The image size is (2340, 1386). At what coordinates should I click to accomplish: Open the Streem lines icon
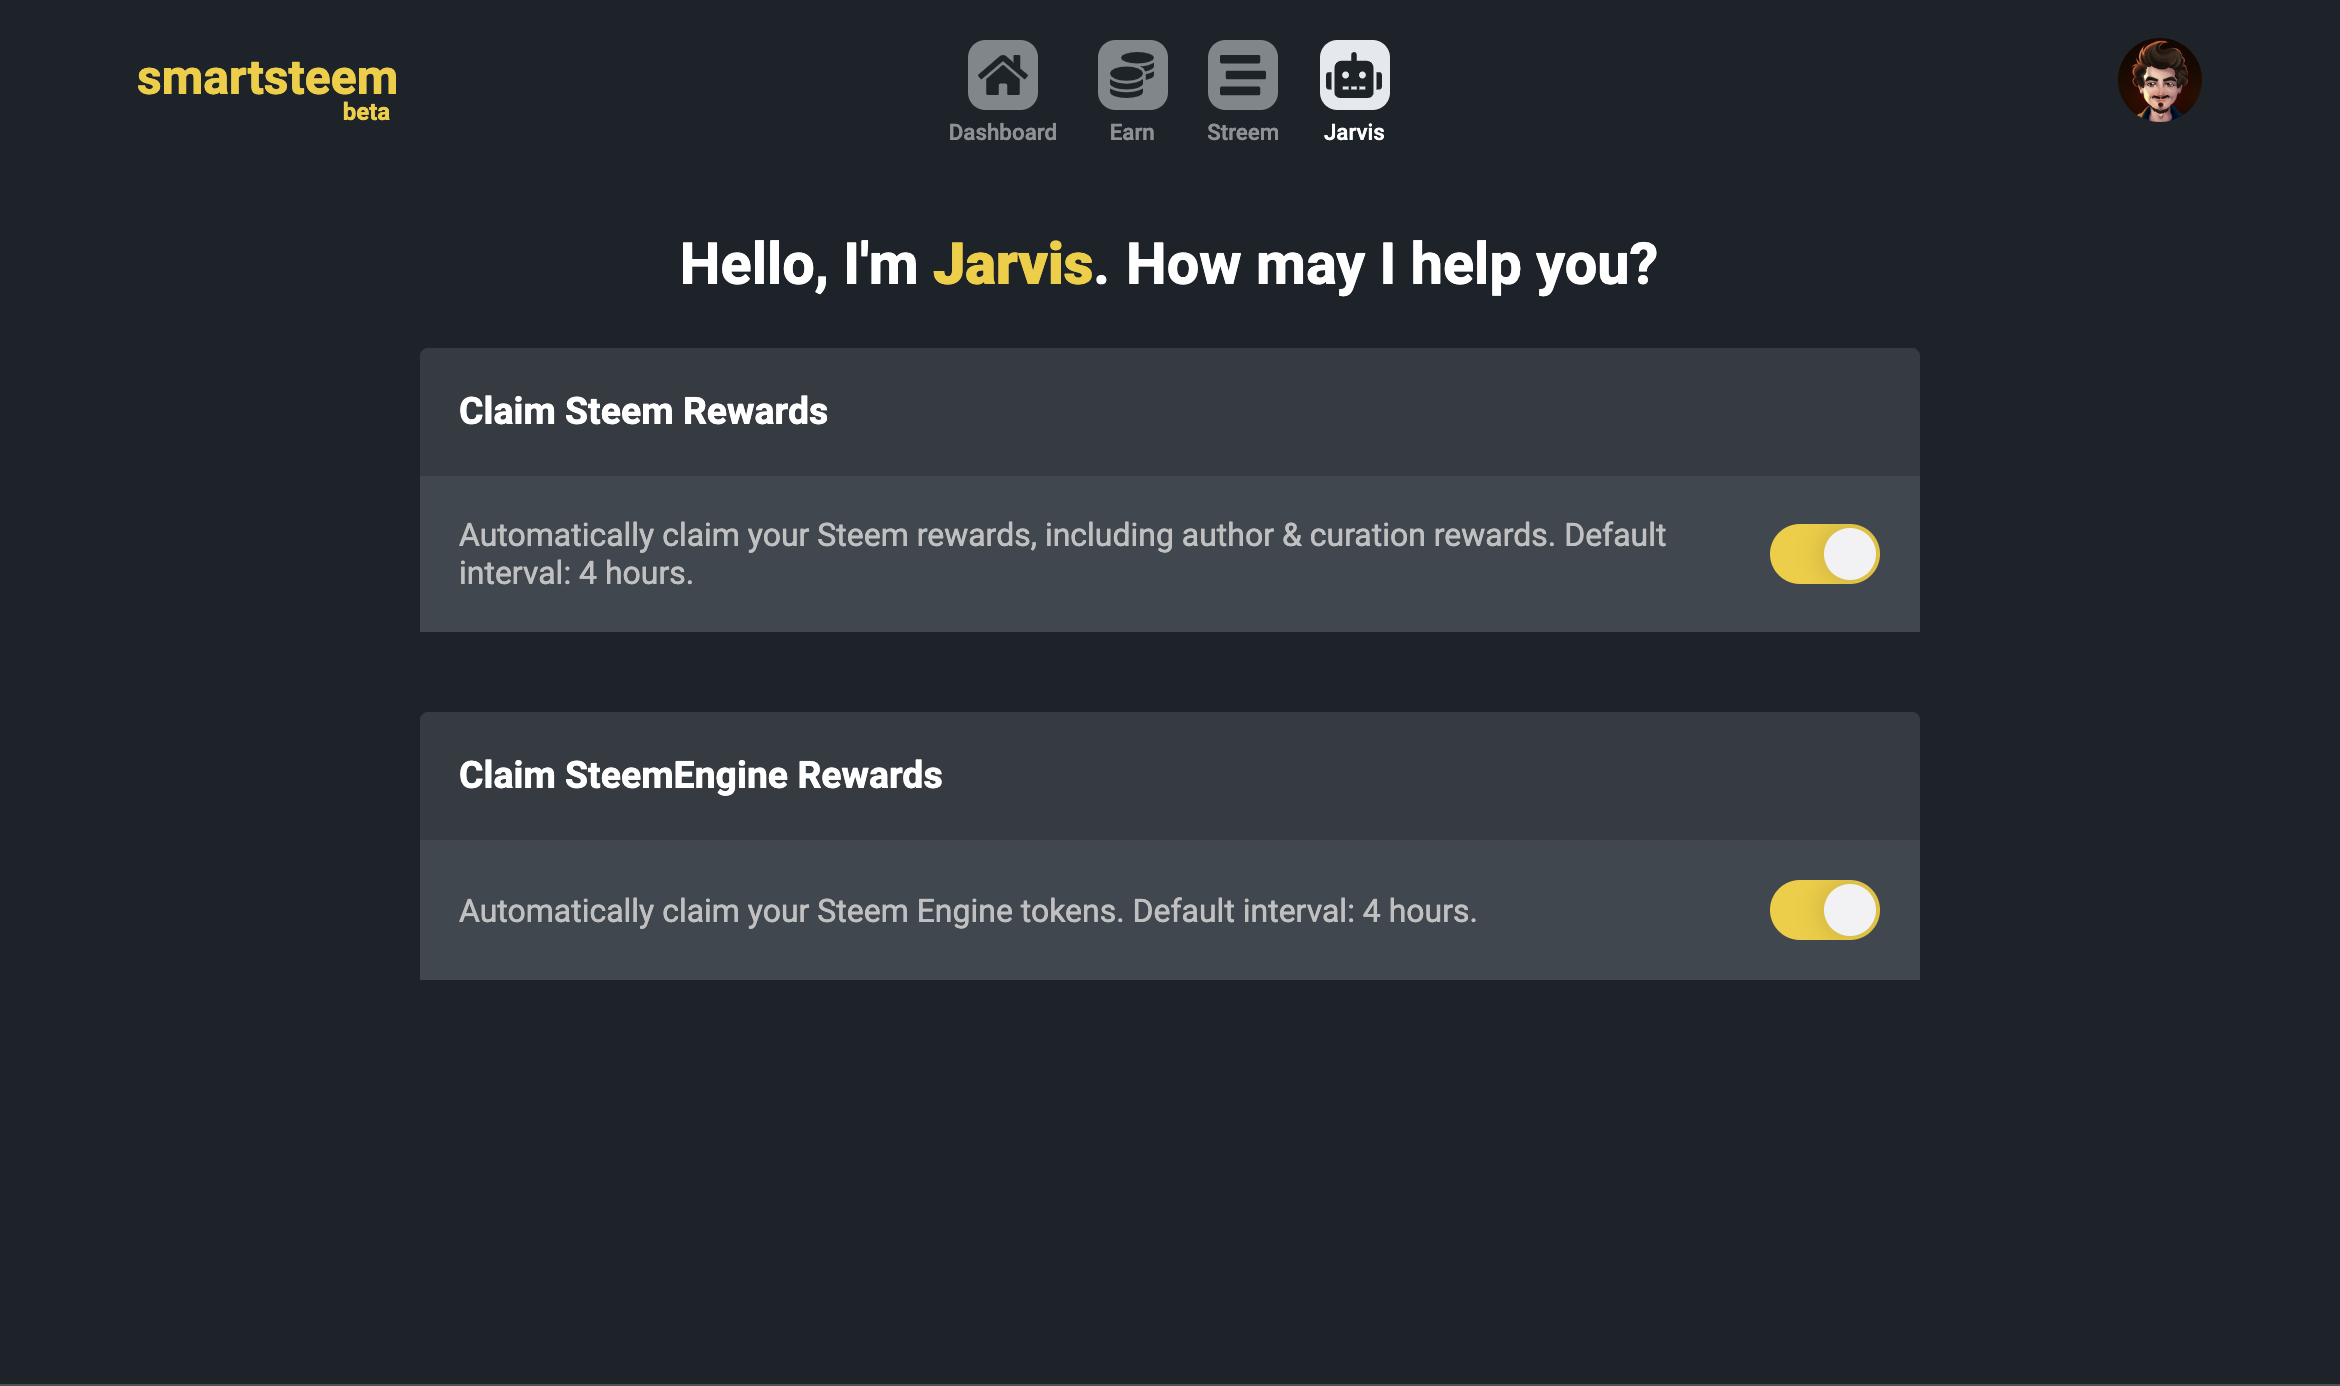1242,75
